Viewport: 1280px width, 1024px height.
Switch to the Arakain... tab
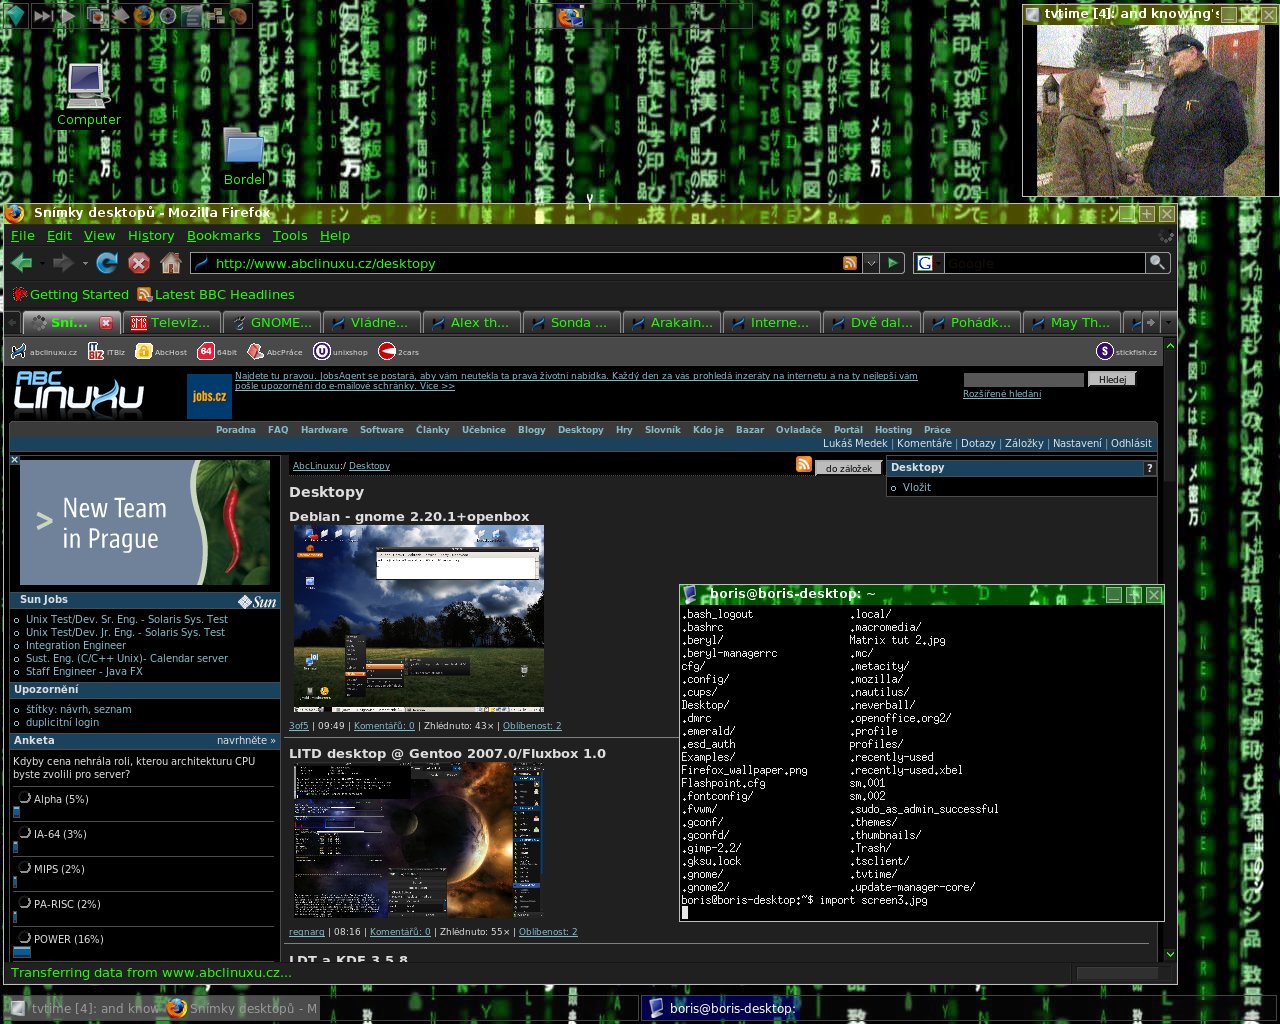(x=671, y=322)
